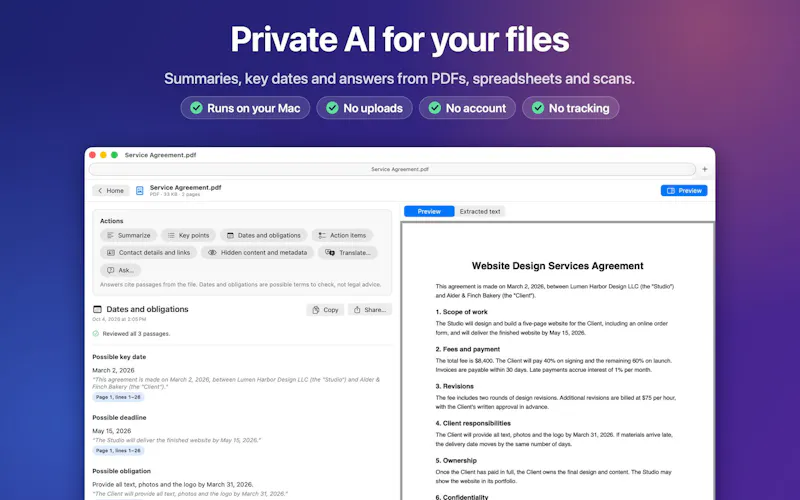Click the 2. Fees and payment heading
Viewport: 800px width, 500px height.
tap(467, 349)
